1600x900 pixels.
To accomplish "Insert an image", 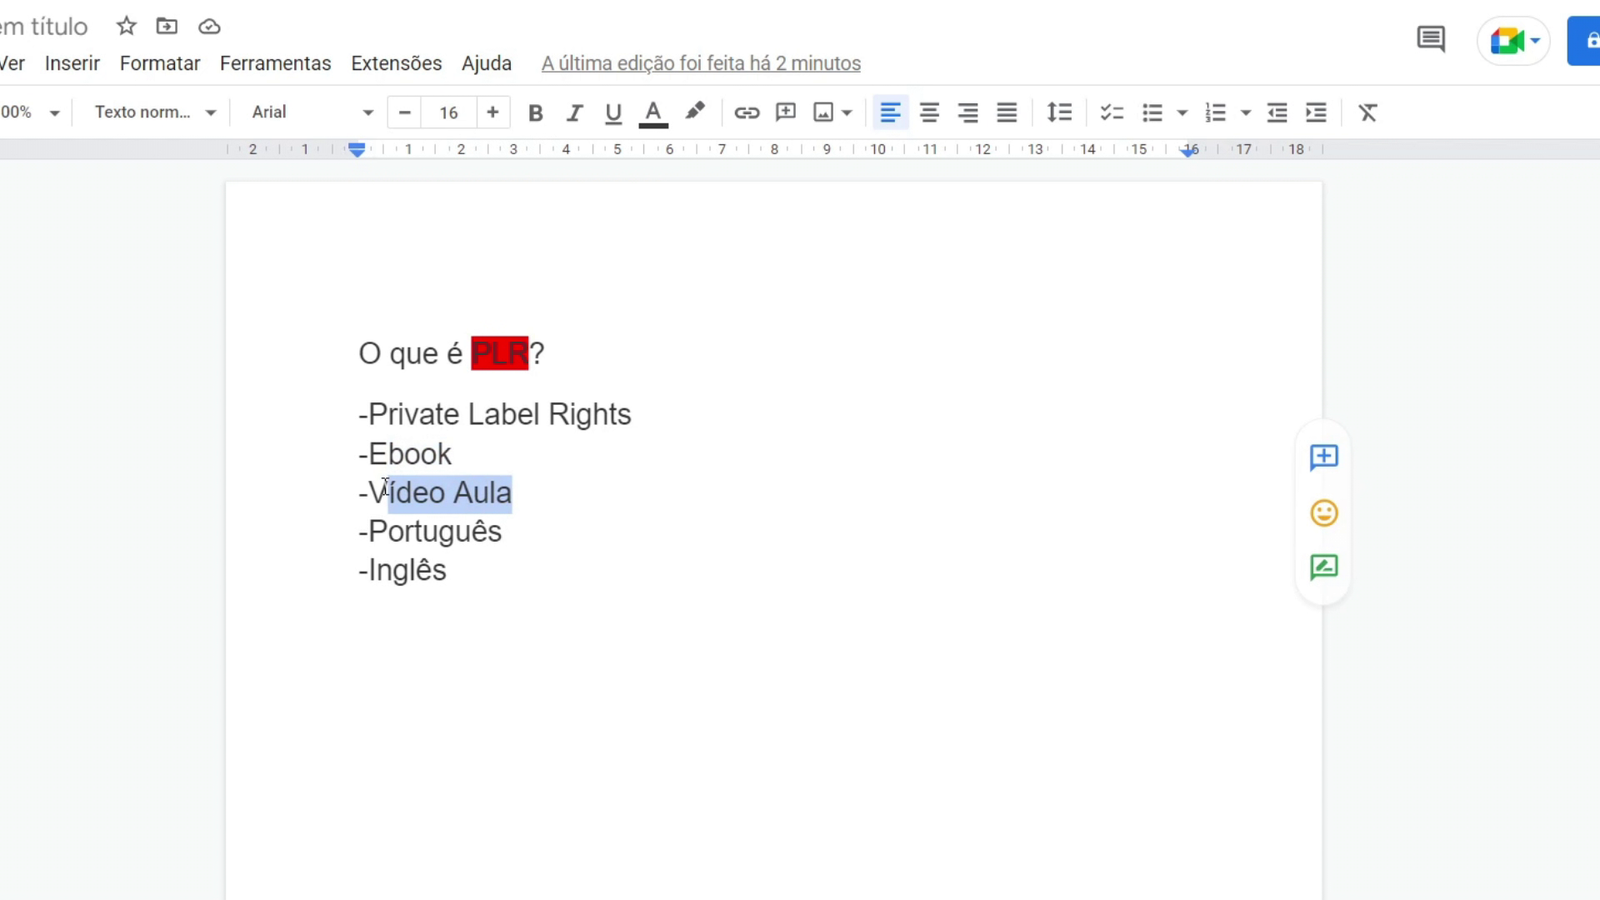I will point(823,113).
